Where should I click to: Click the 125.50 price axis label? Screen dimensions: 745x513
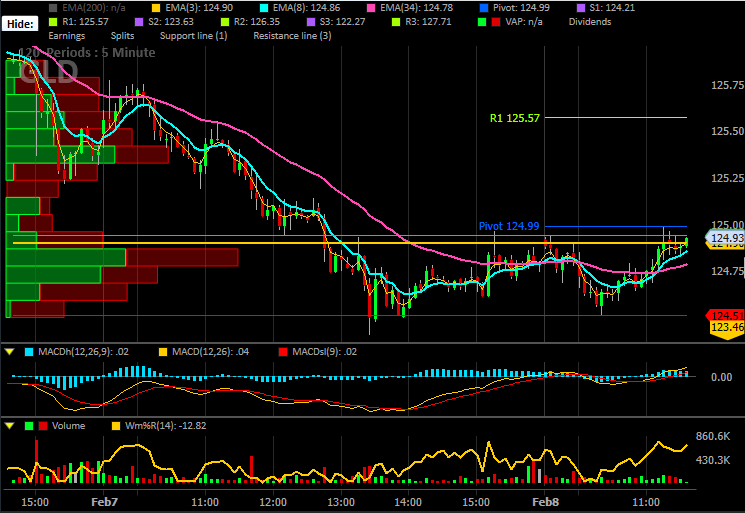(727, 131)
